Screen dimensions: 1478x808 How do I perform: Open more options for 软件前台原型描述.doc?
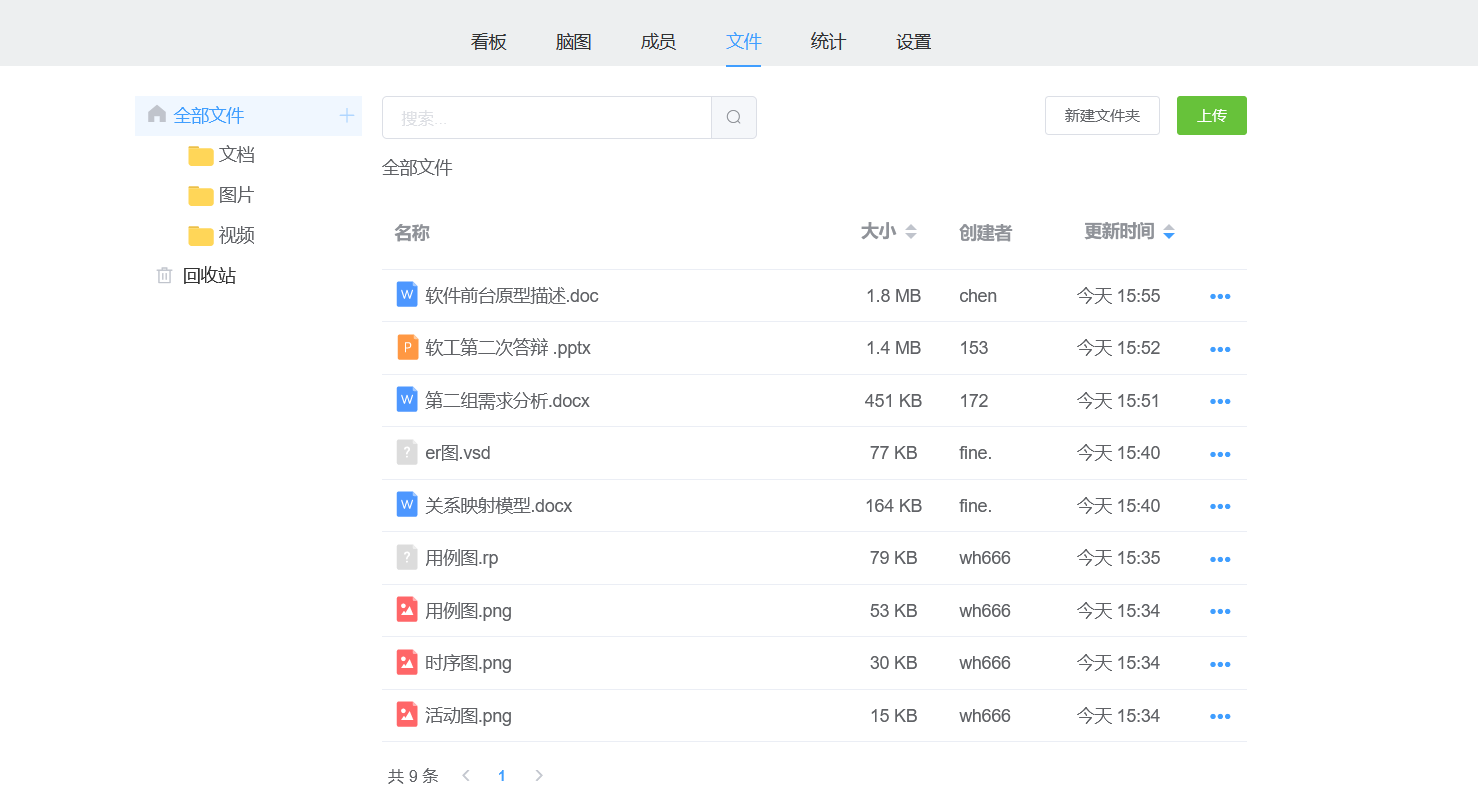(x=1220, y=297)
